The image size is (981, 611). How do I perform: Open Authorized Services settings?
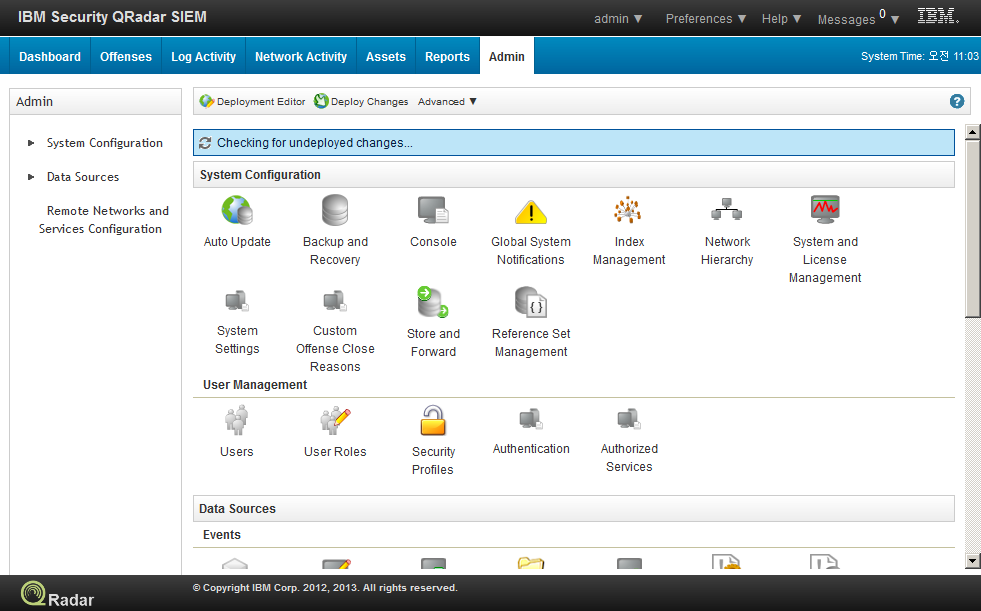pos(629,420)
